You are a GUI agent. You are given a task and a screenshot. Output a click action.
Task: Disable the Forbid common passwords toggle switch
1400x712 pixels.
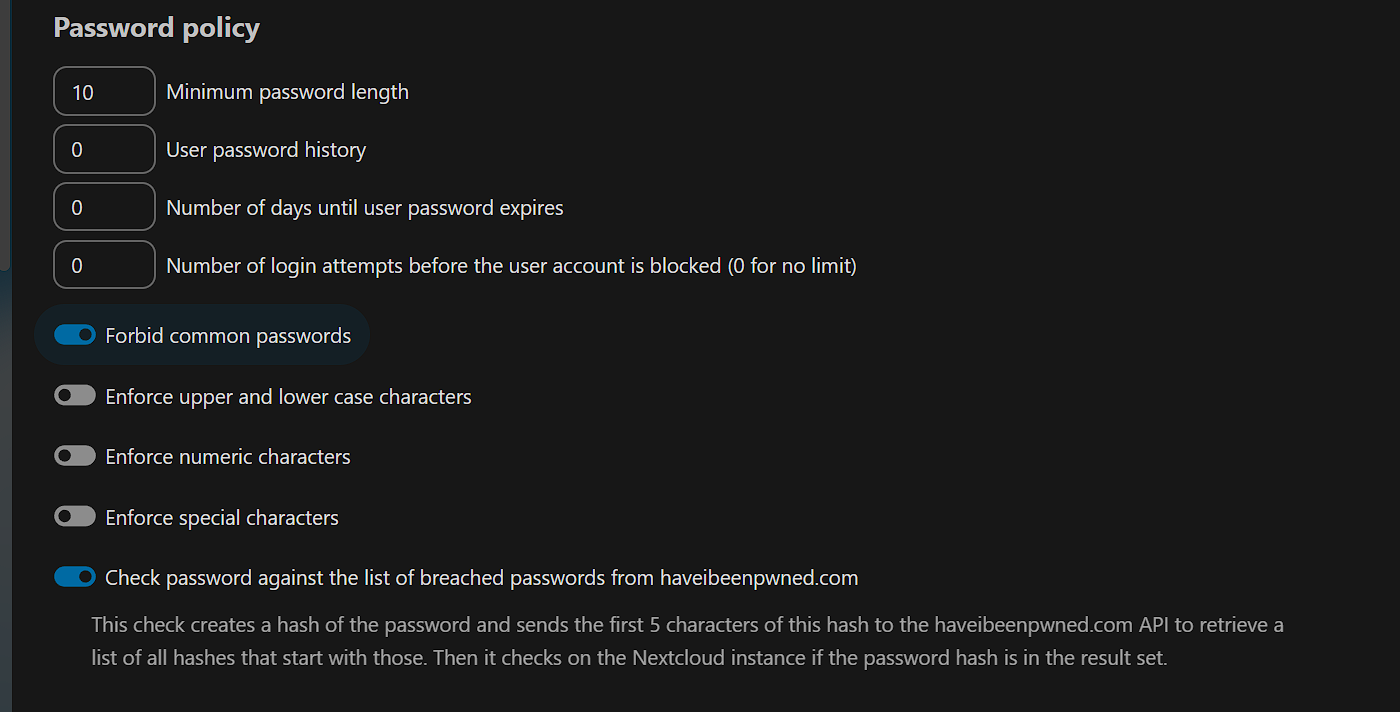pos(75,336)
